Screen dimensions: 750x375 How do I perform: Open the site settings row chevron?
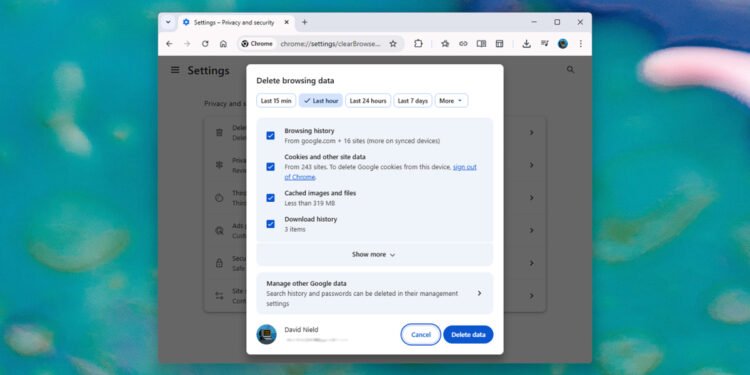click(531, 296)
